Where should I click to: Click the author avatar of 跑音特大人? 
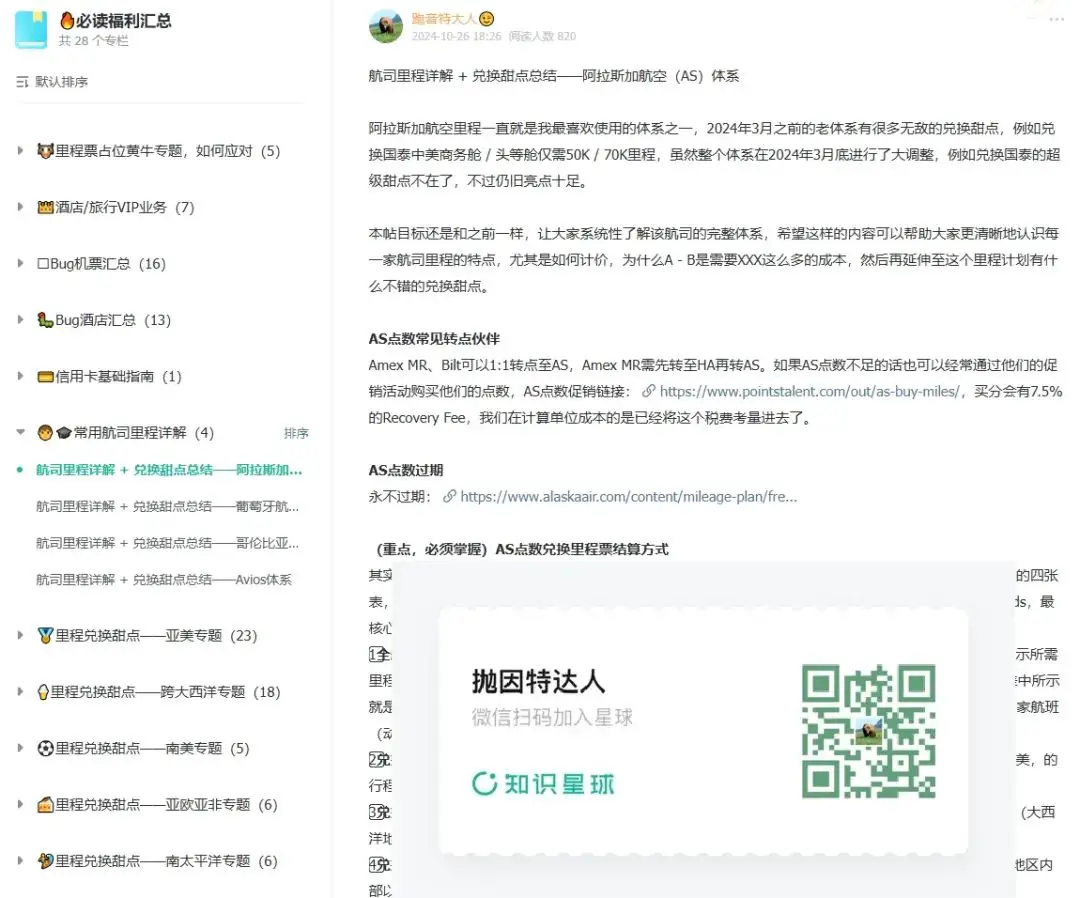coord(385,26)
